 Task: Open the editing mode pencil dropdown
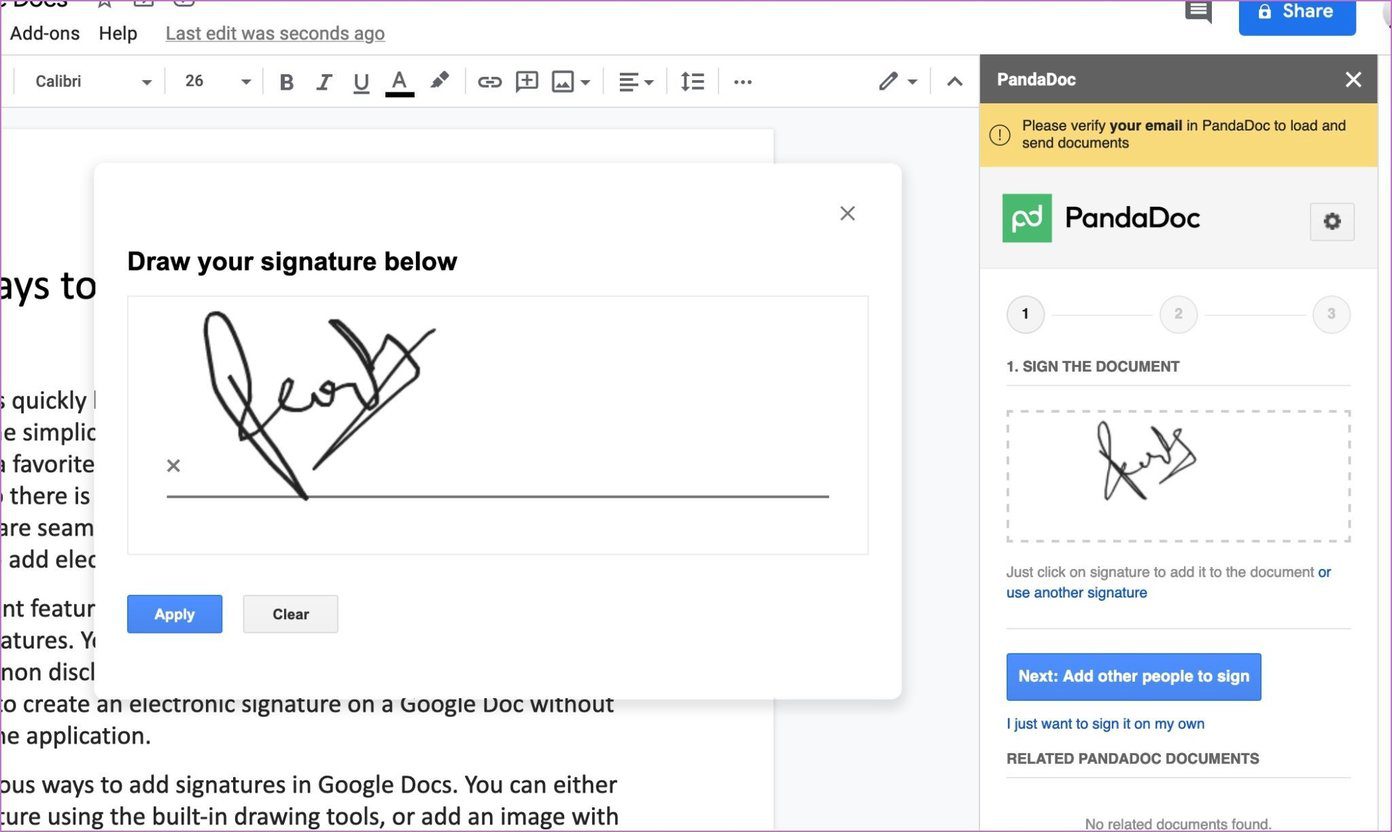pos(898,82)
